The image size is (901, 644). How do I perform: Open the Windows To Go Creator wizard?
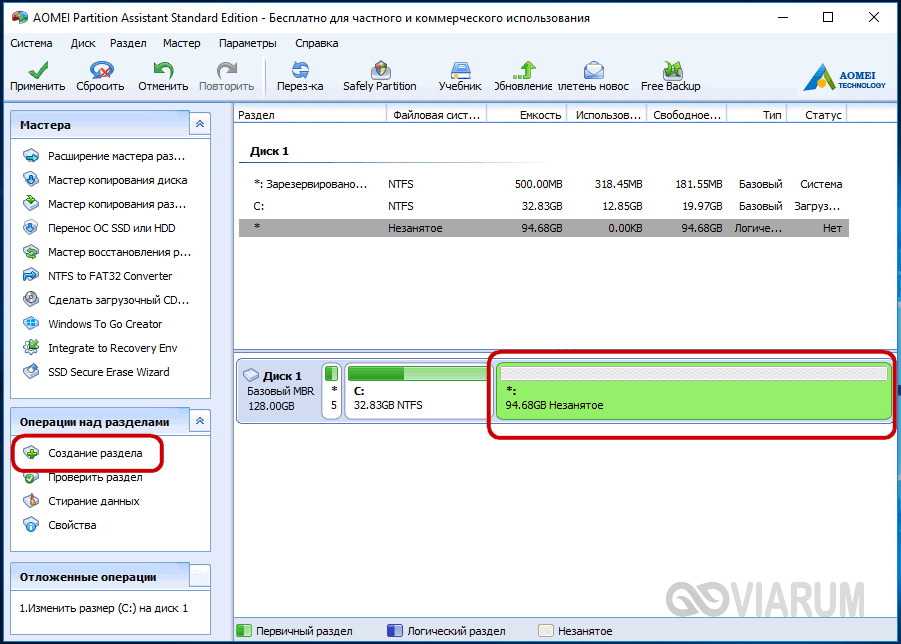105,324
